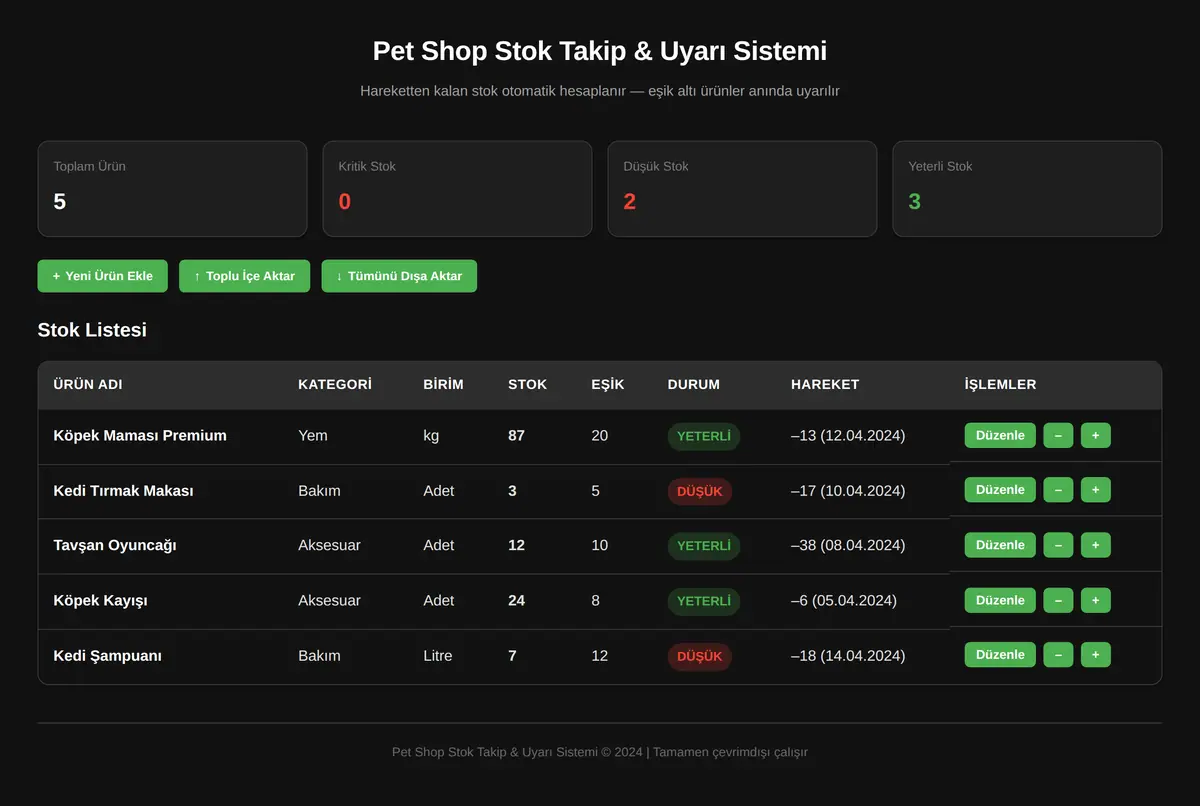Click movement –6 (05.04.2024)
1200x806 pixels.
point(844,601)
